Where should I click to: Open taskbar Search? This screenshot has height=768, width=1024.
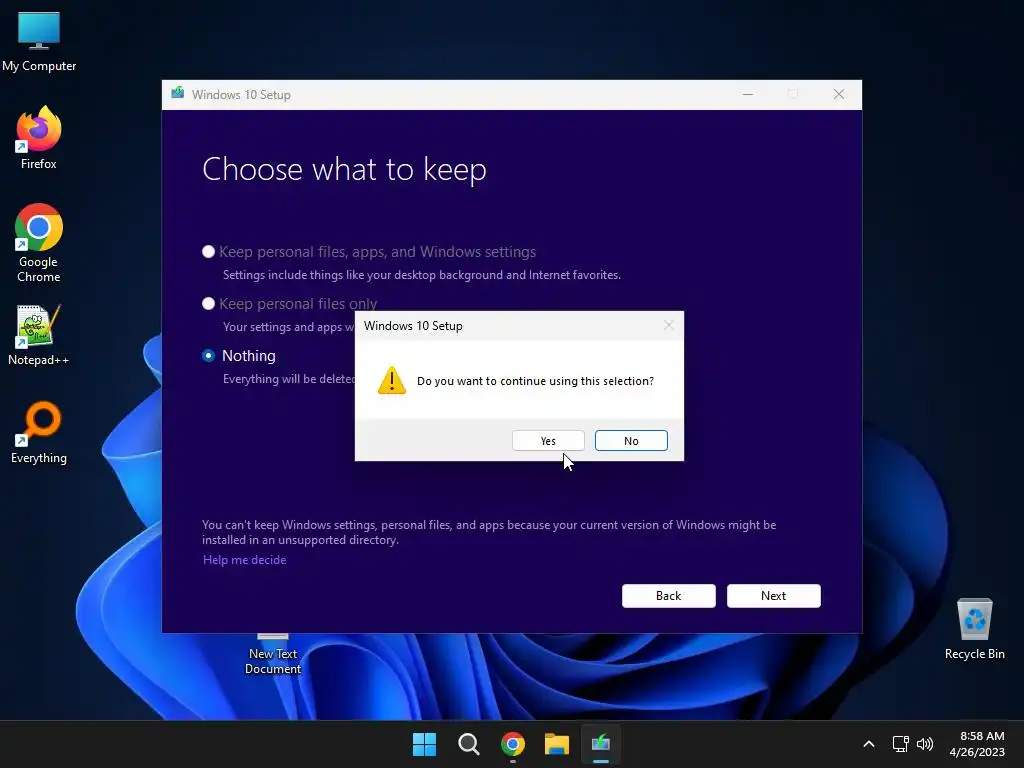coord(468,744)
